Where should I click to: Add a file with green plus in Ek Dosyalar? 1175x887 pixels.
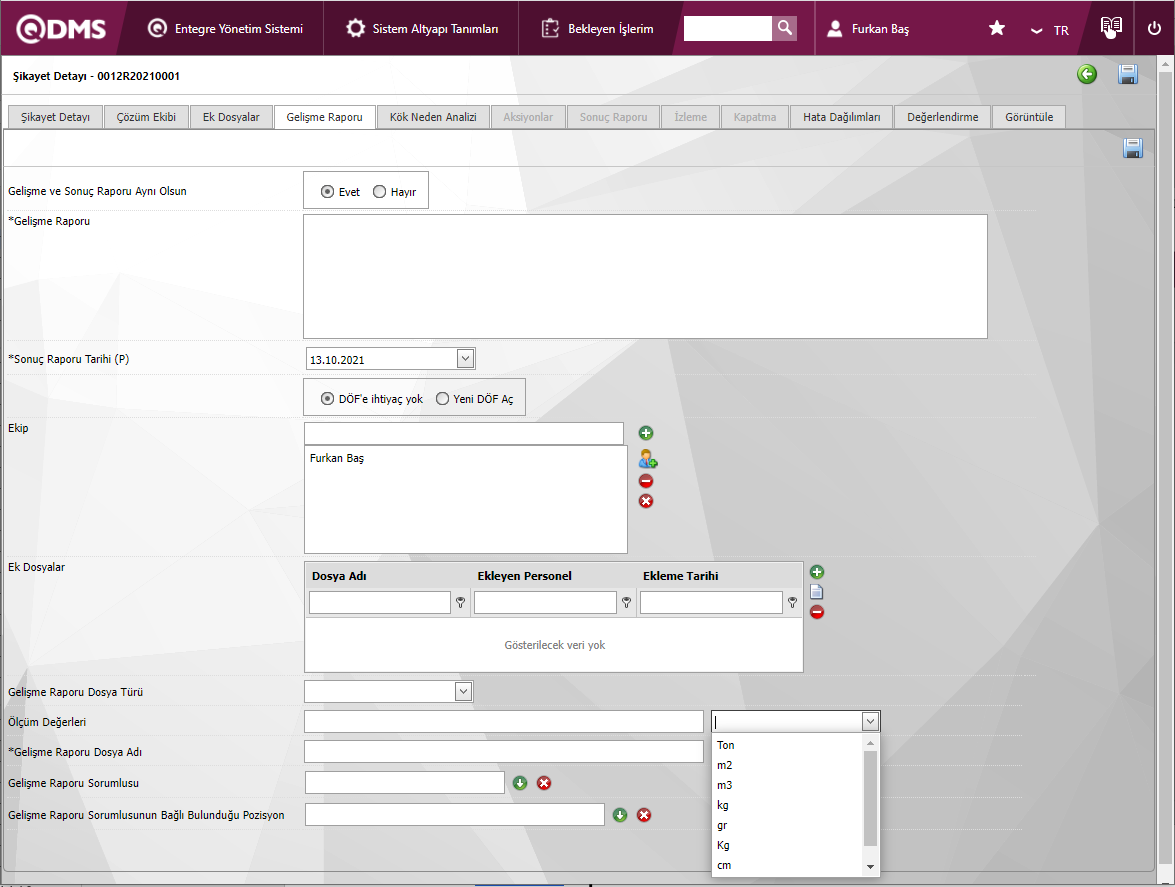pos(817,572)
